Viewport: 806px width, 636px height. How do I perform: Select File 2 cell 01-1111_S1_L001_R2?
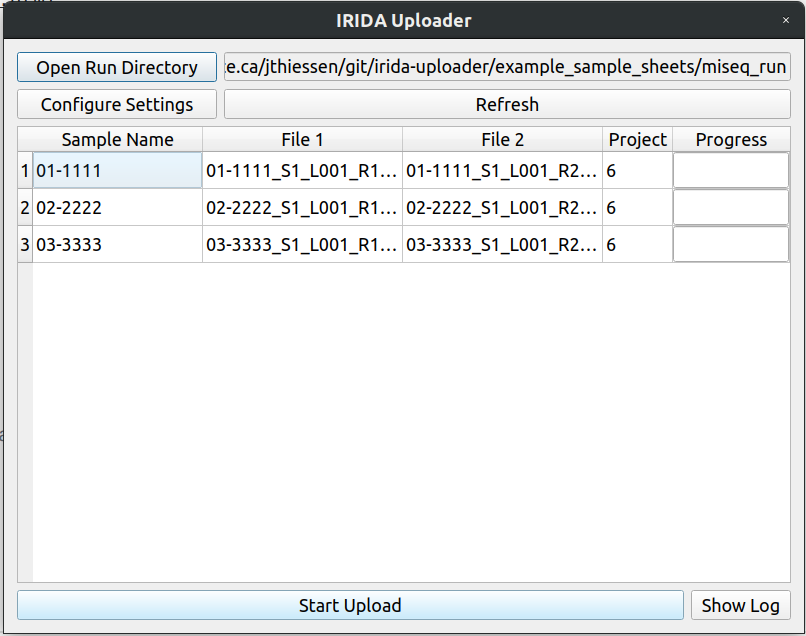point(502,170)
